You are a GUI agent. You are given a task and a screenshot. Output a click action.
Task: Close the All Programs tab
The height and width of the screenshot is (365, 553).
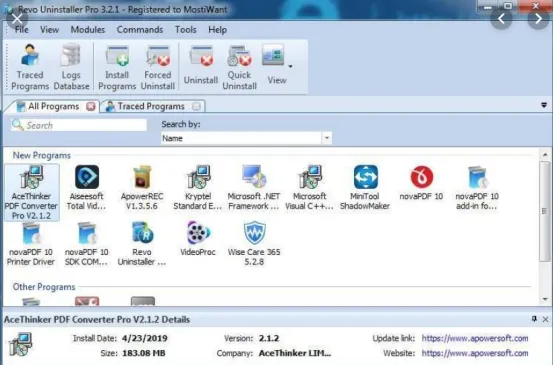91,106
